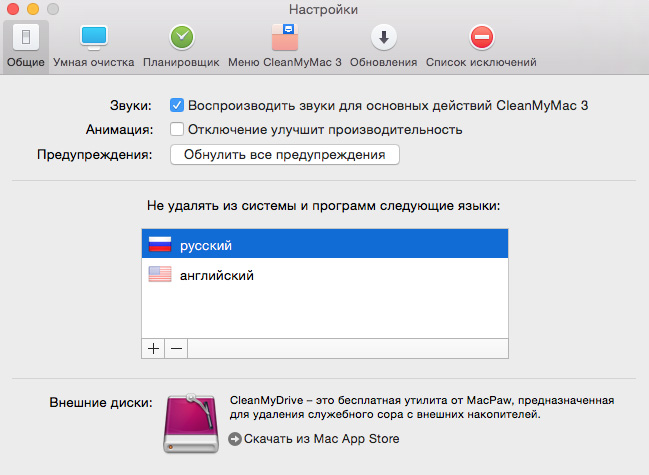Click arrow icon beside Скачать из Mac App Store
Viewport: 649px width, 475px height.
coord(235,439)
